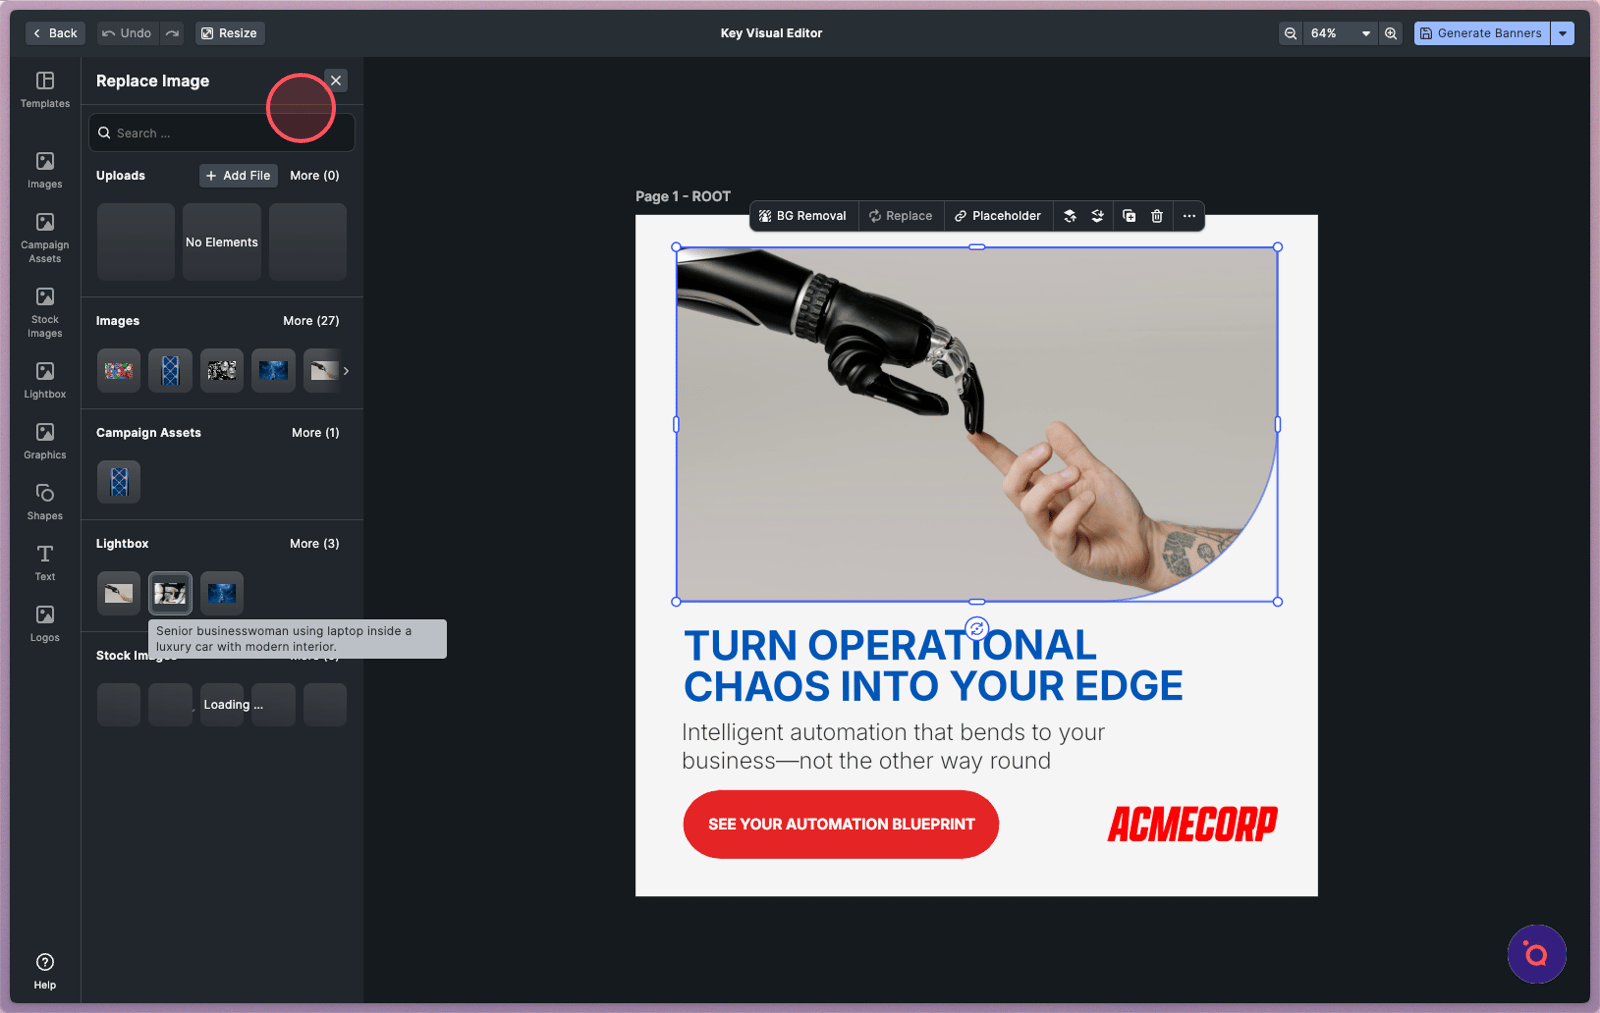The image size is (1600, 1013).
Task: Show More (27) images
Action: 311,321
